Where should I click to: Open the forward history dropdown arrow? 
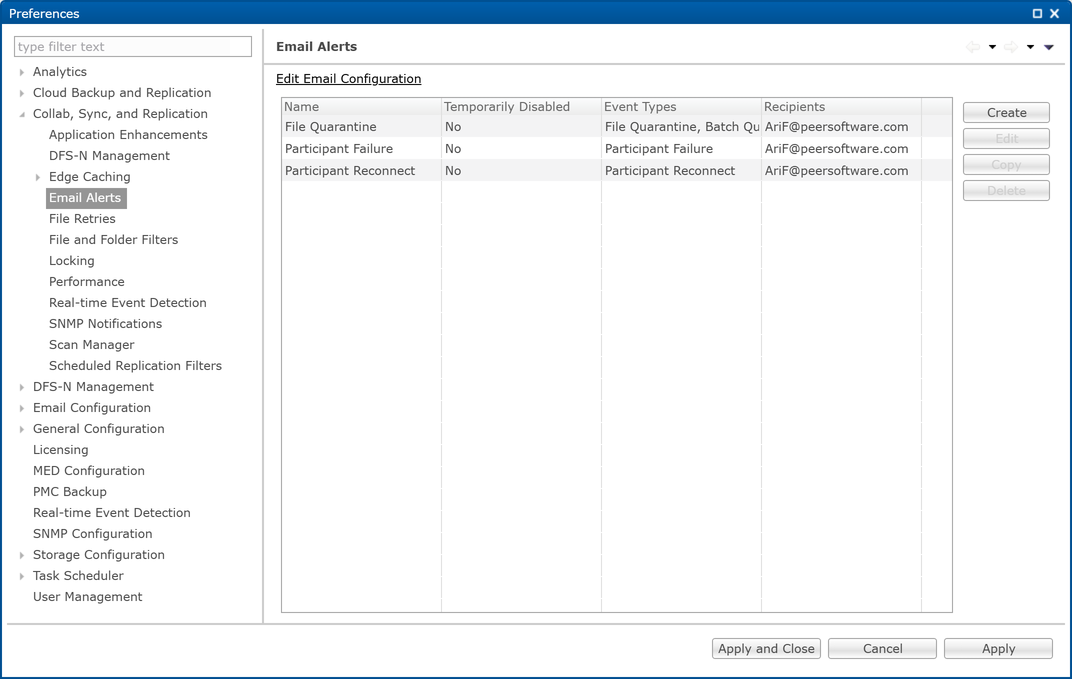click(x=1030, y=47)
